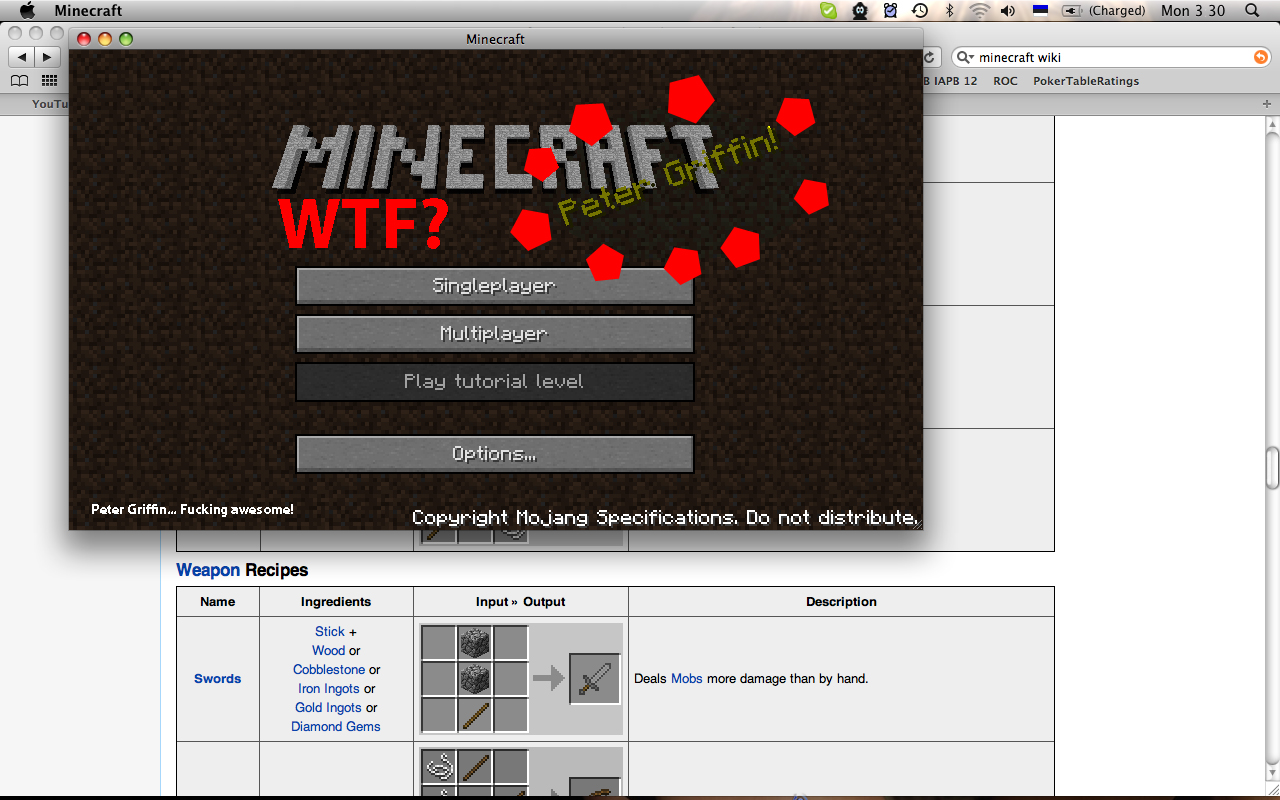Click the 'Input » Output' column header
1280x800 pixels.
(521, 602)
